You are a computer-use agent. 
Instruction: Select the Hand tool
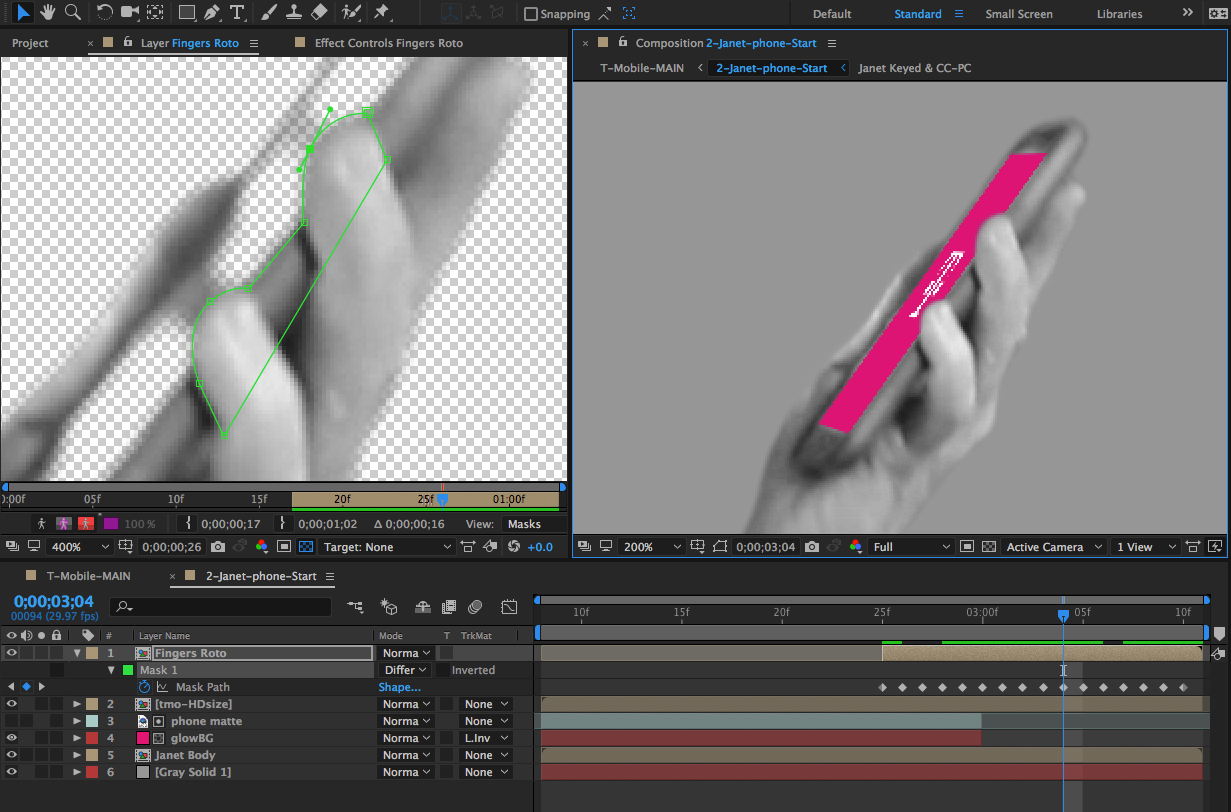click(47, 13)
